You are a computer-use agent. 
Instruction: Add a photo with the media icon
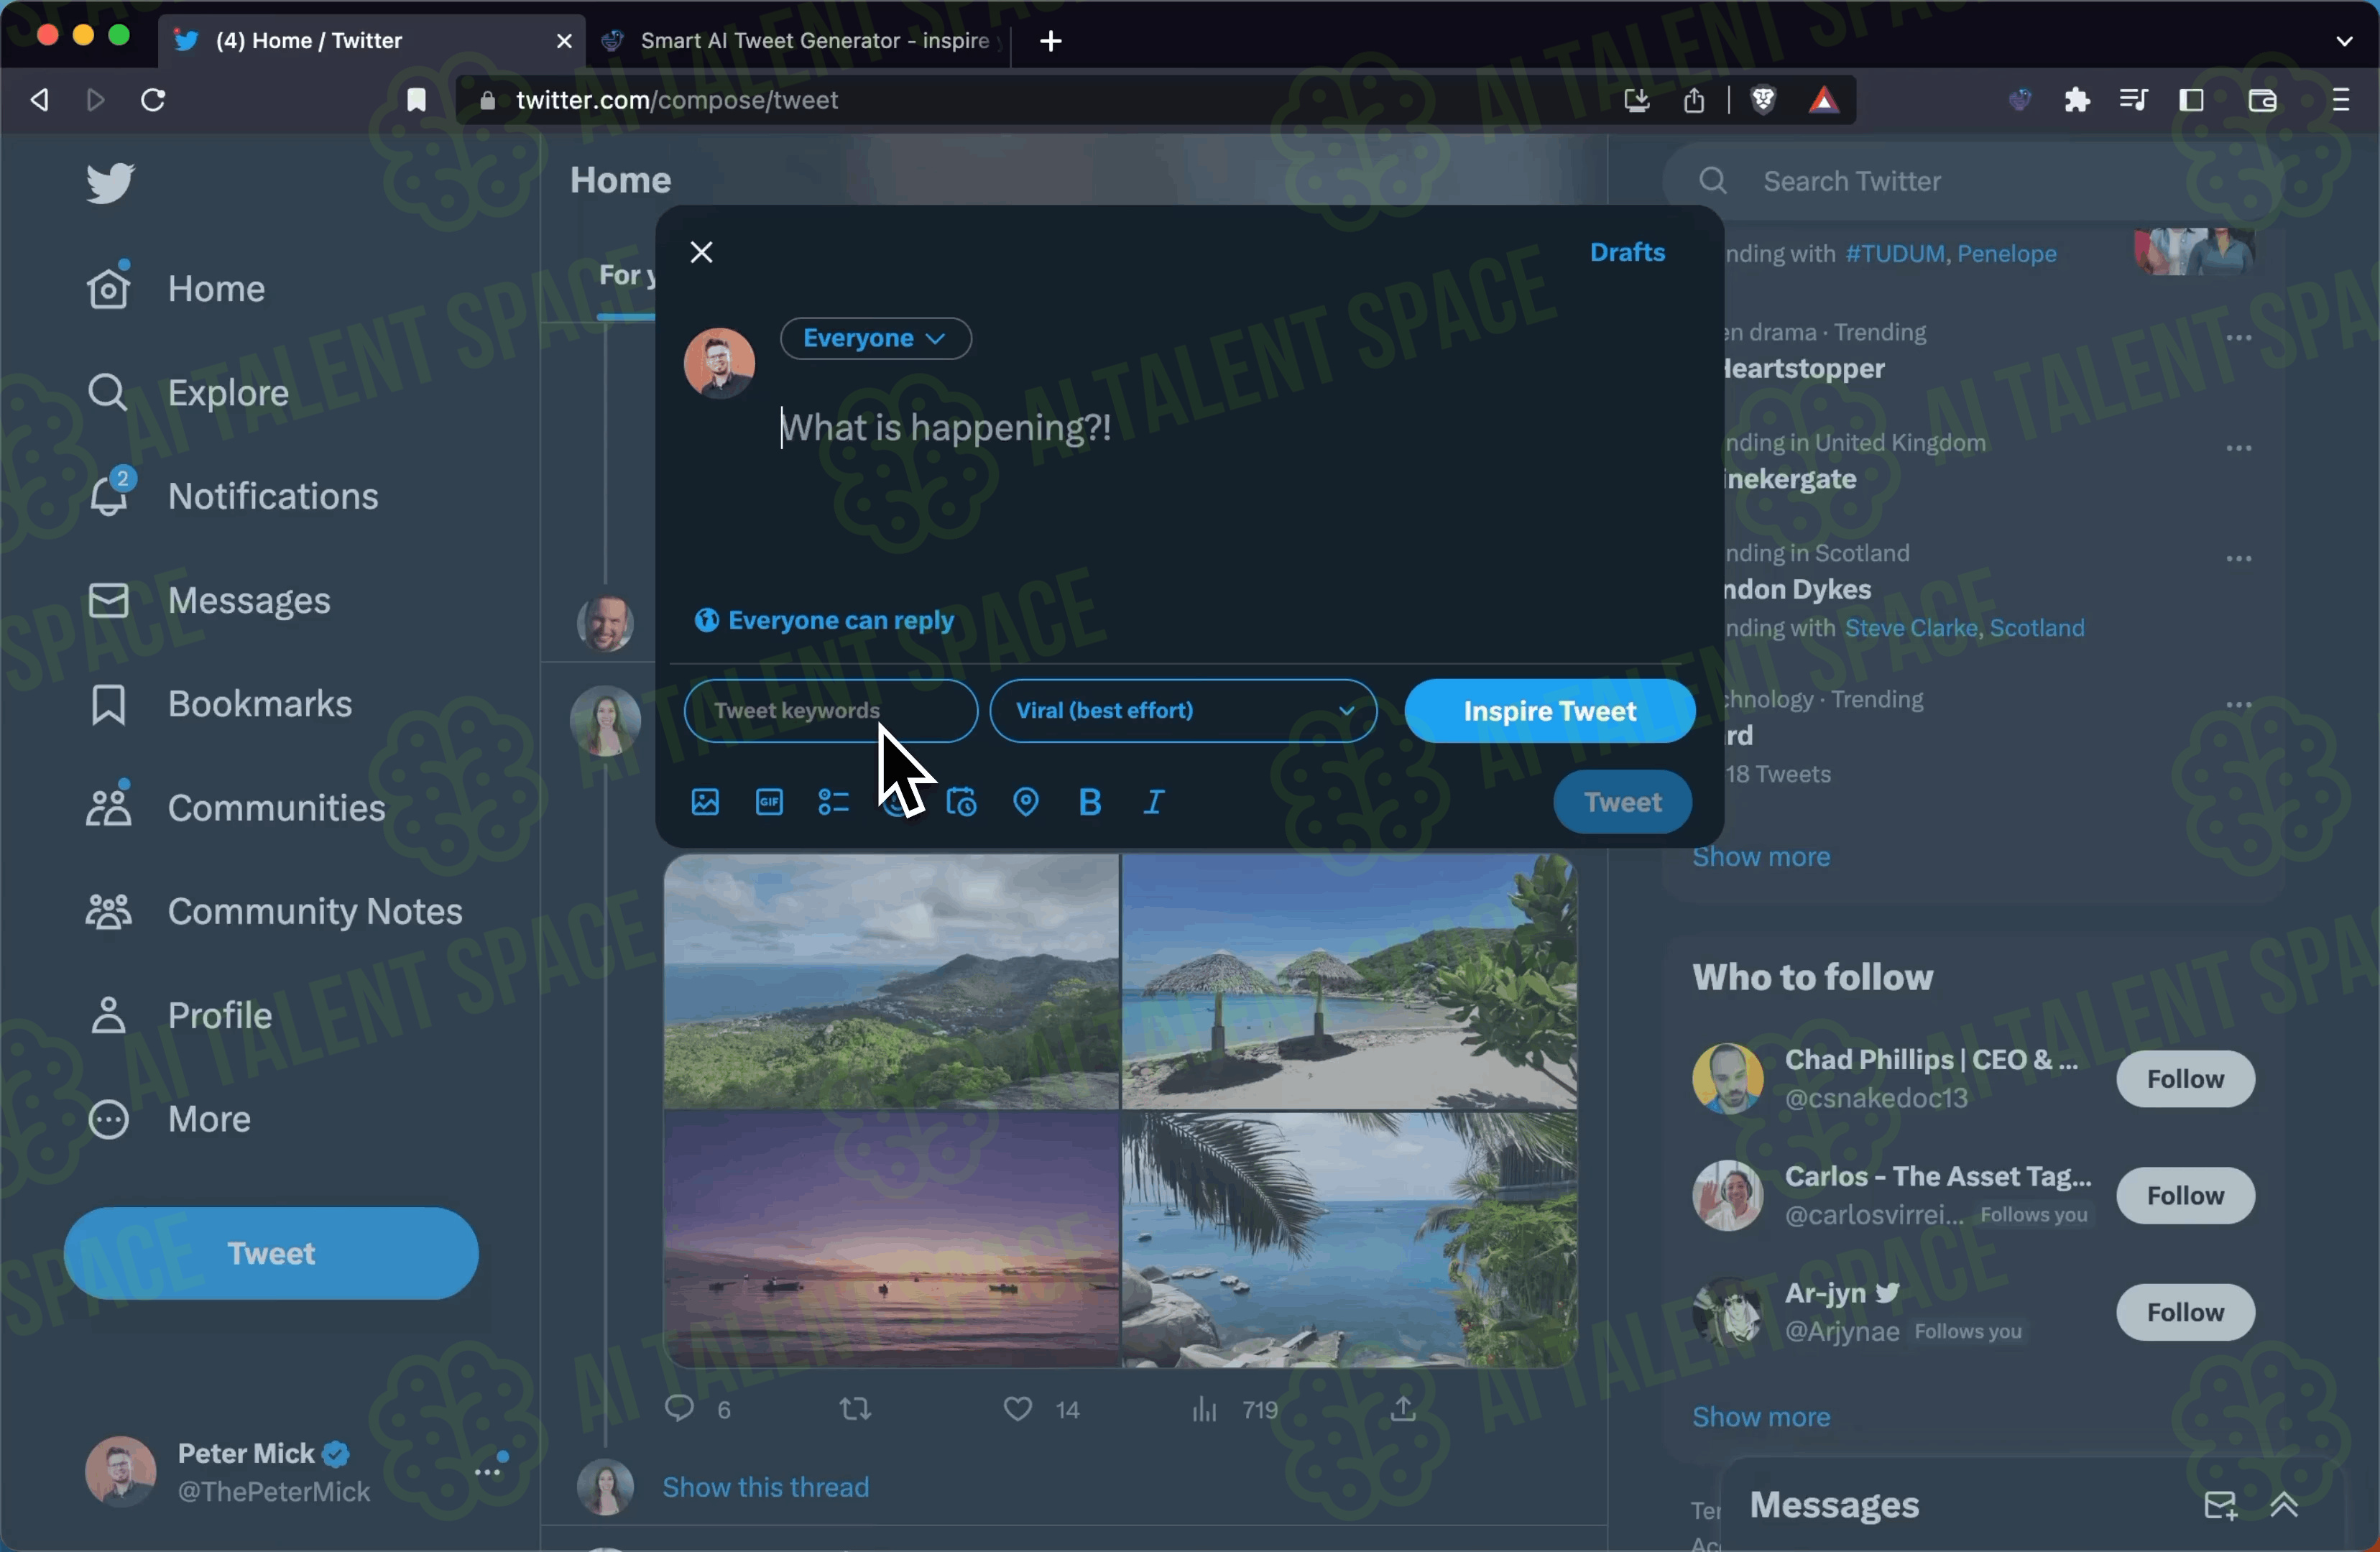click(705, 802)
